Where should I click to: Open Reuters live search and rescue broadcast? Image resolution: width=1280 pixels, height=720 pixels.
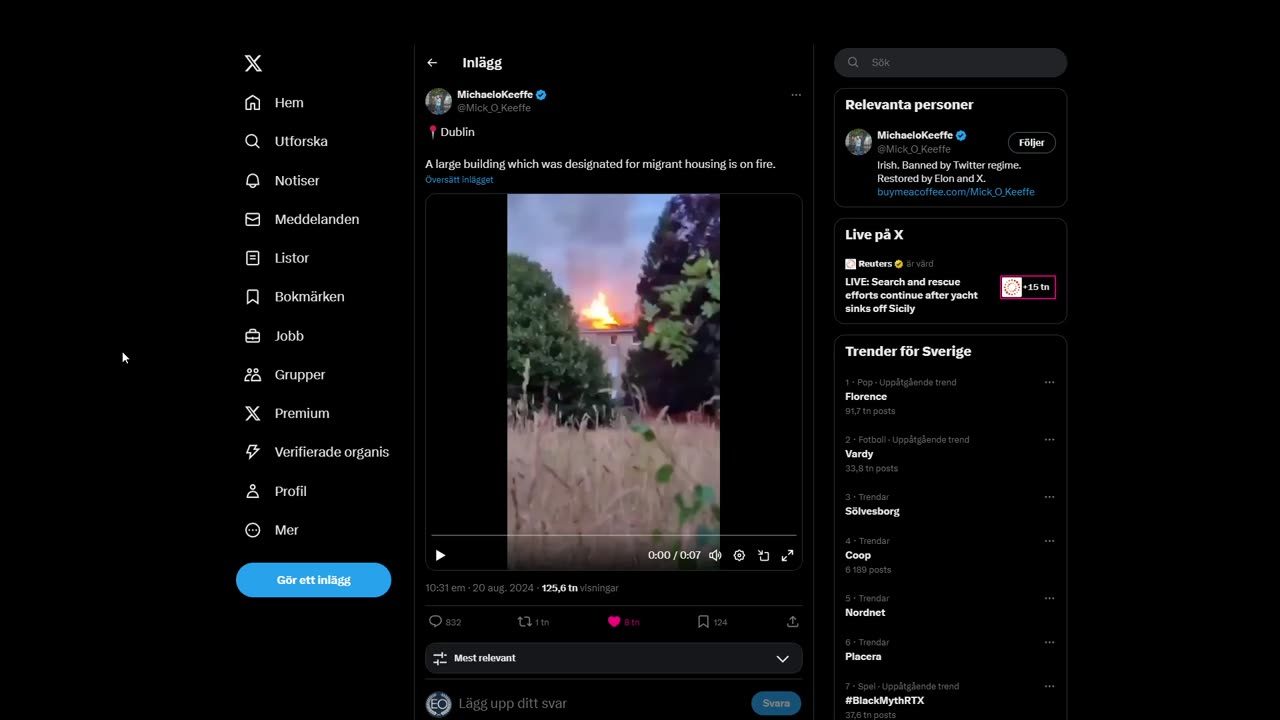point(911,295)
